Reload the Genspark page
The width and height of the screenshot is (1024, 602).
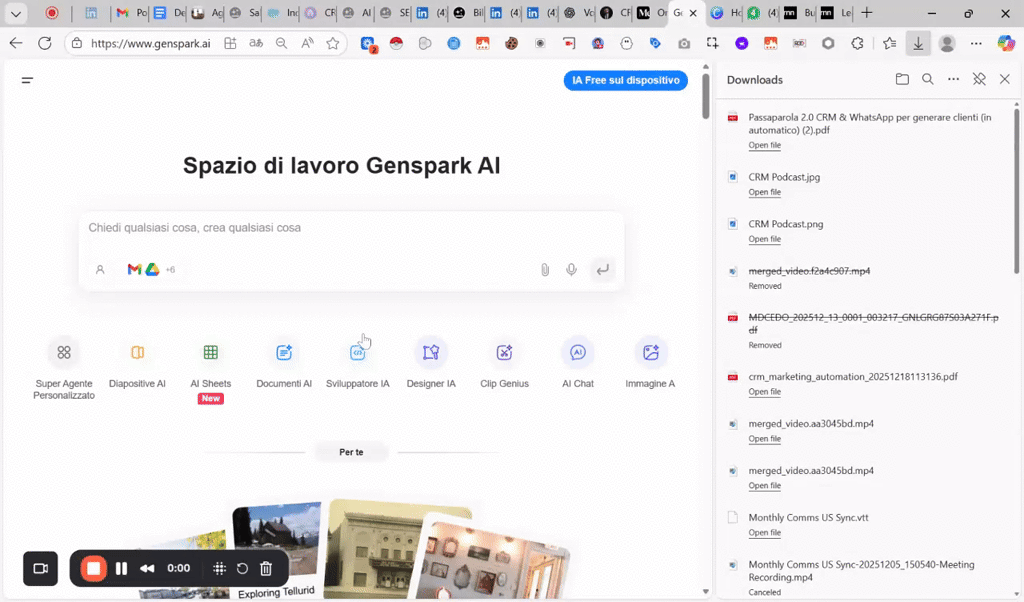point(44,43)
